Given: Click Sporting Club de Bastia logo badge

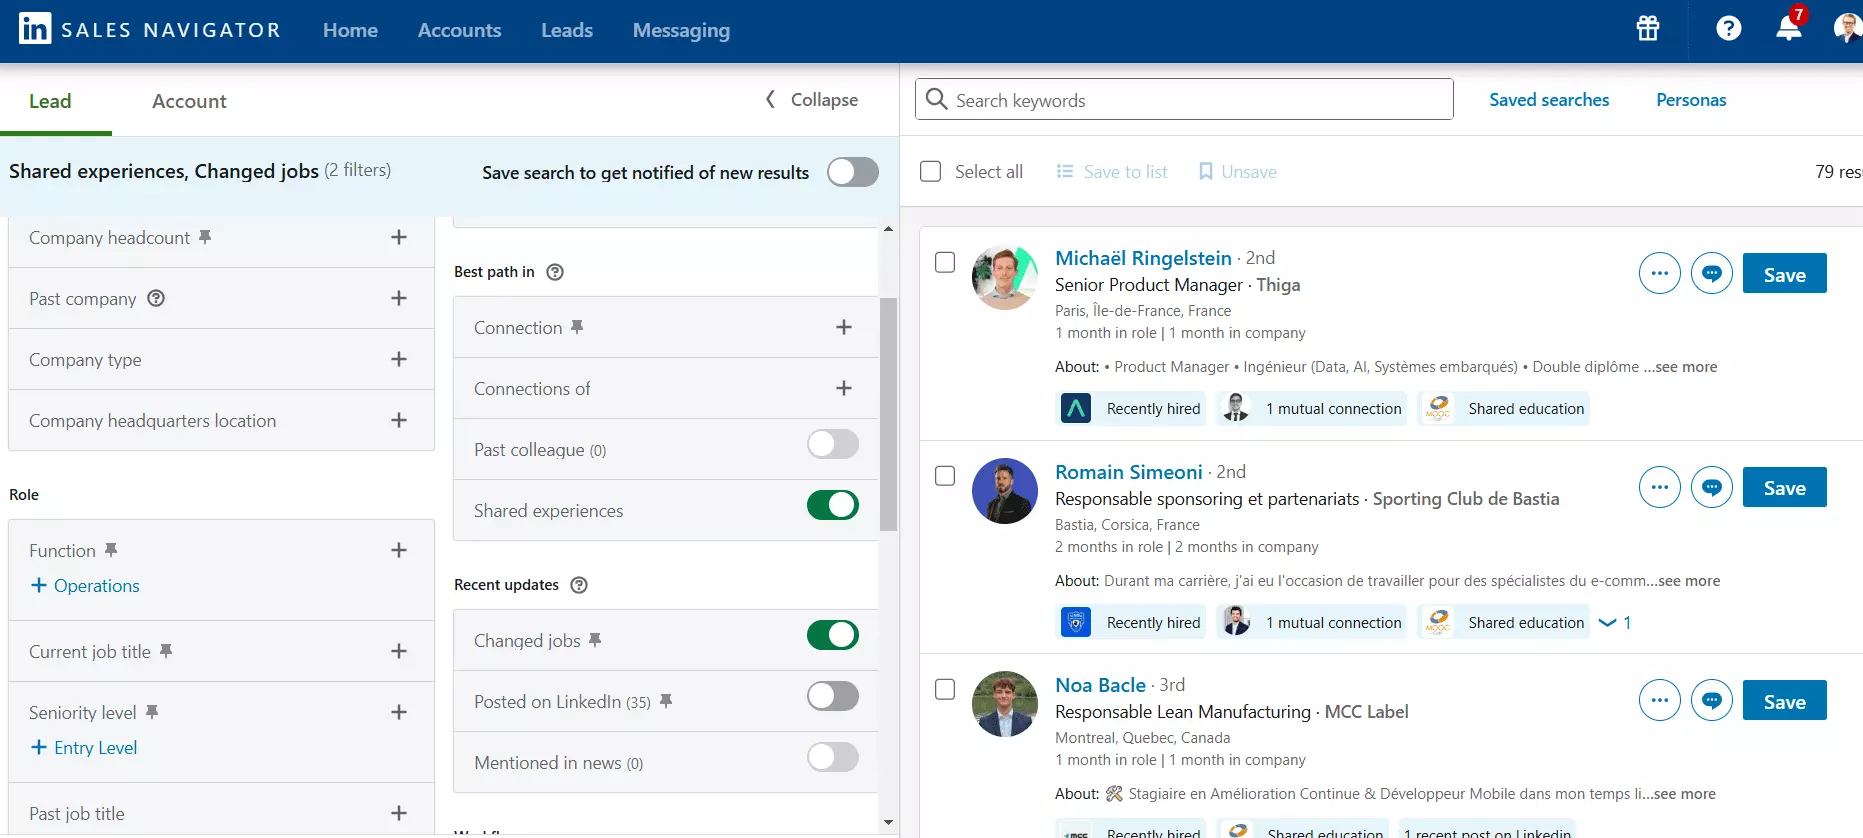Looking at the screenshot, I should pyautogui.click(x=1076, y=622).
